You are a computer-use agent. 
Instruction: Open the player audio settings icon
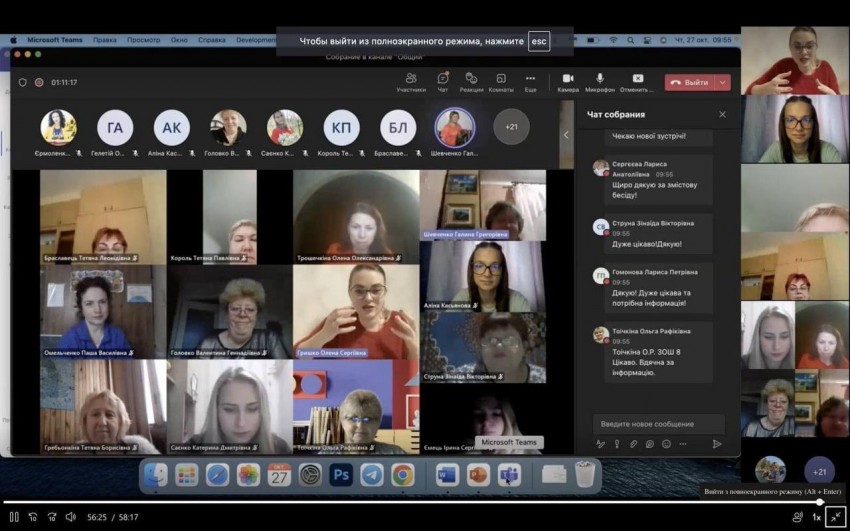click(x=797, y=517)
